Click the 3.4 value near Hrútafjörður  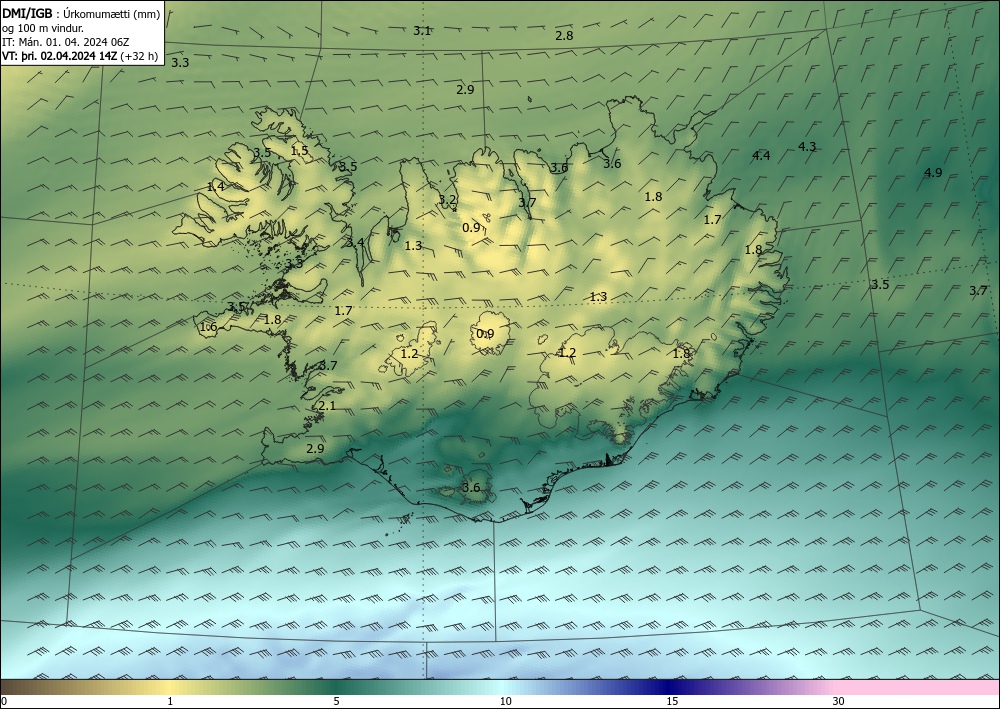pos(355,242)
